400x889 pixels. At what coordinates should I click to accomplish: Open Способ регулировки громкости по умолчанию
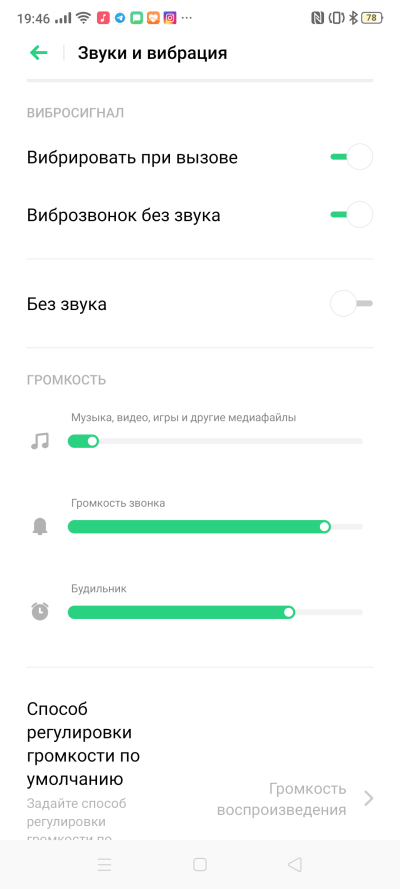200,768
